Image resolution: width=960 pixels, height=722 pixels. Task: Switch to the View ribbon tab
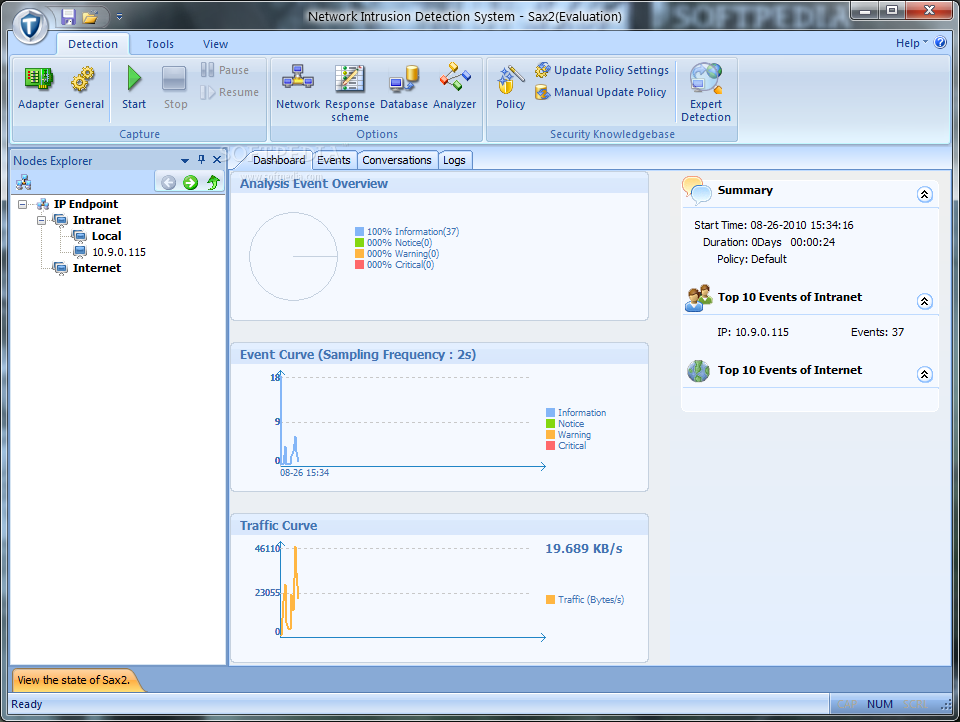click(216, 44)
